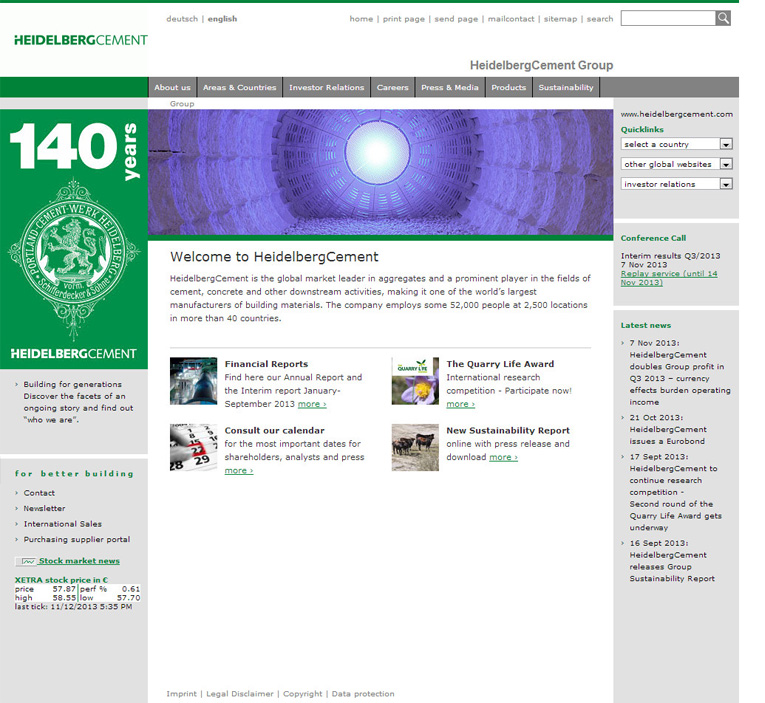Click the 140 years anniversary emblem
Image resolution: width=765 pixels, height=703 pixels.
click(x=74, y=239)
